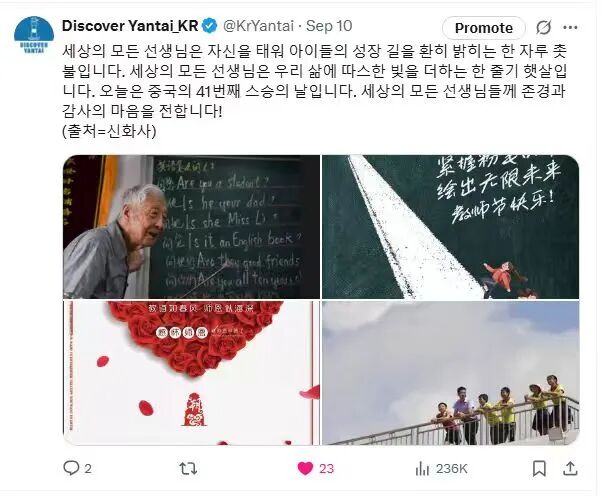The width and height of the screenshot is (604, 496).
Task: Click the Korean tweet text body
Action: pos(314,91)
